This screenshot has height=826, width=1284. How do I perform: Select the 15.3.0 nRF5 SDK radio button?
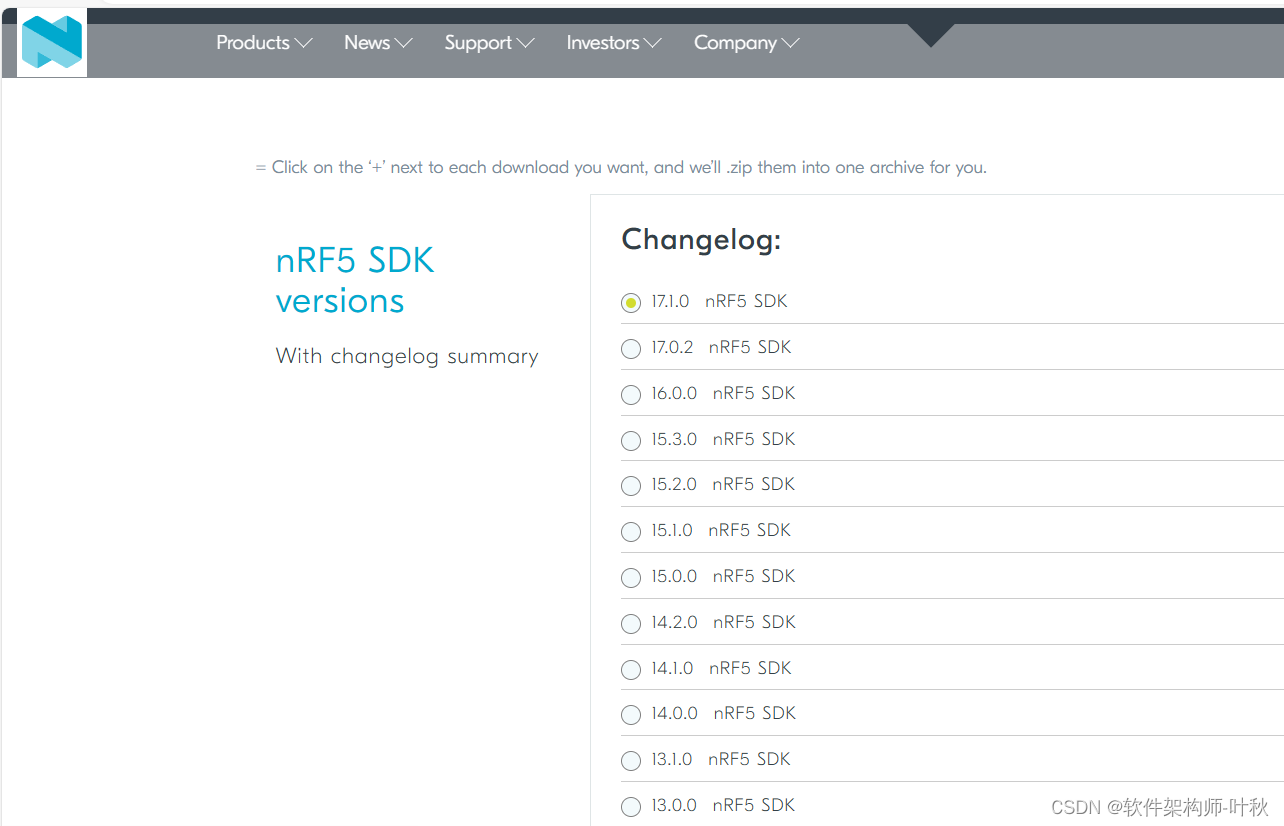click(631, 441)
